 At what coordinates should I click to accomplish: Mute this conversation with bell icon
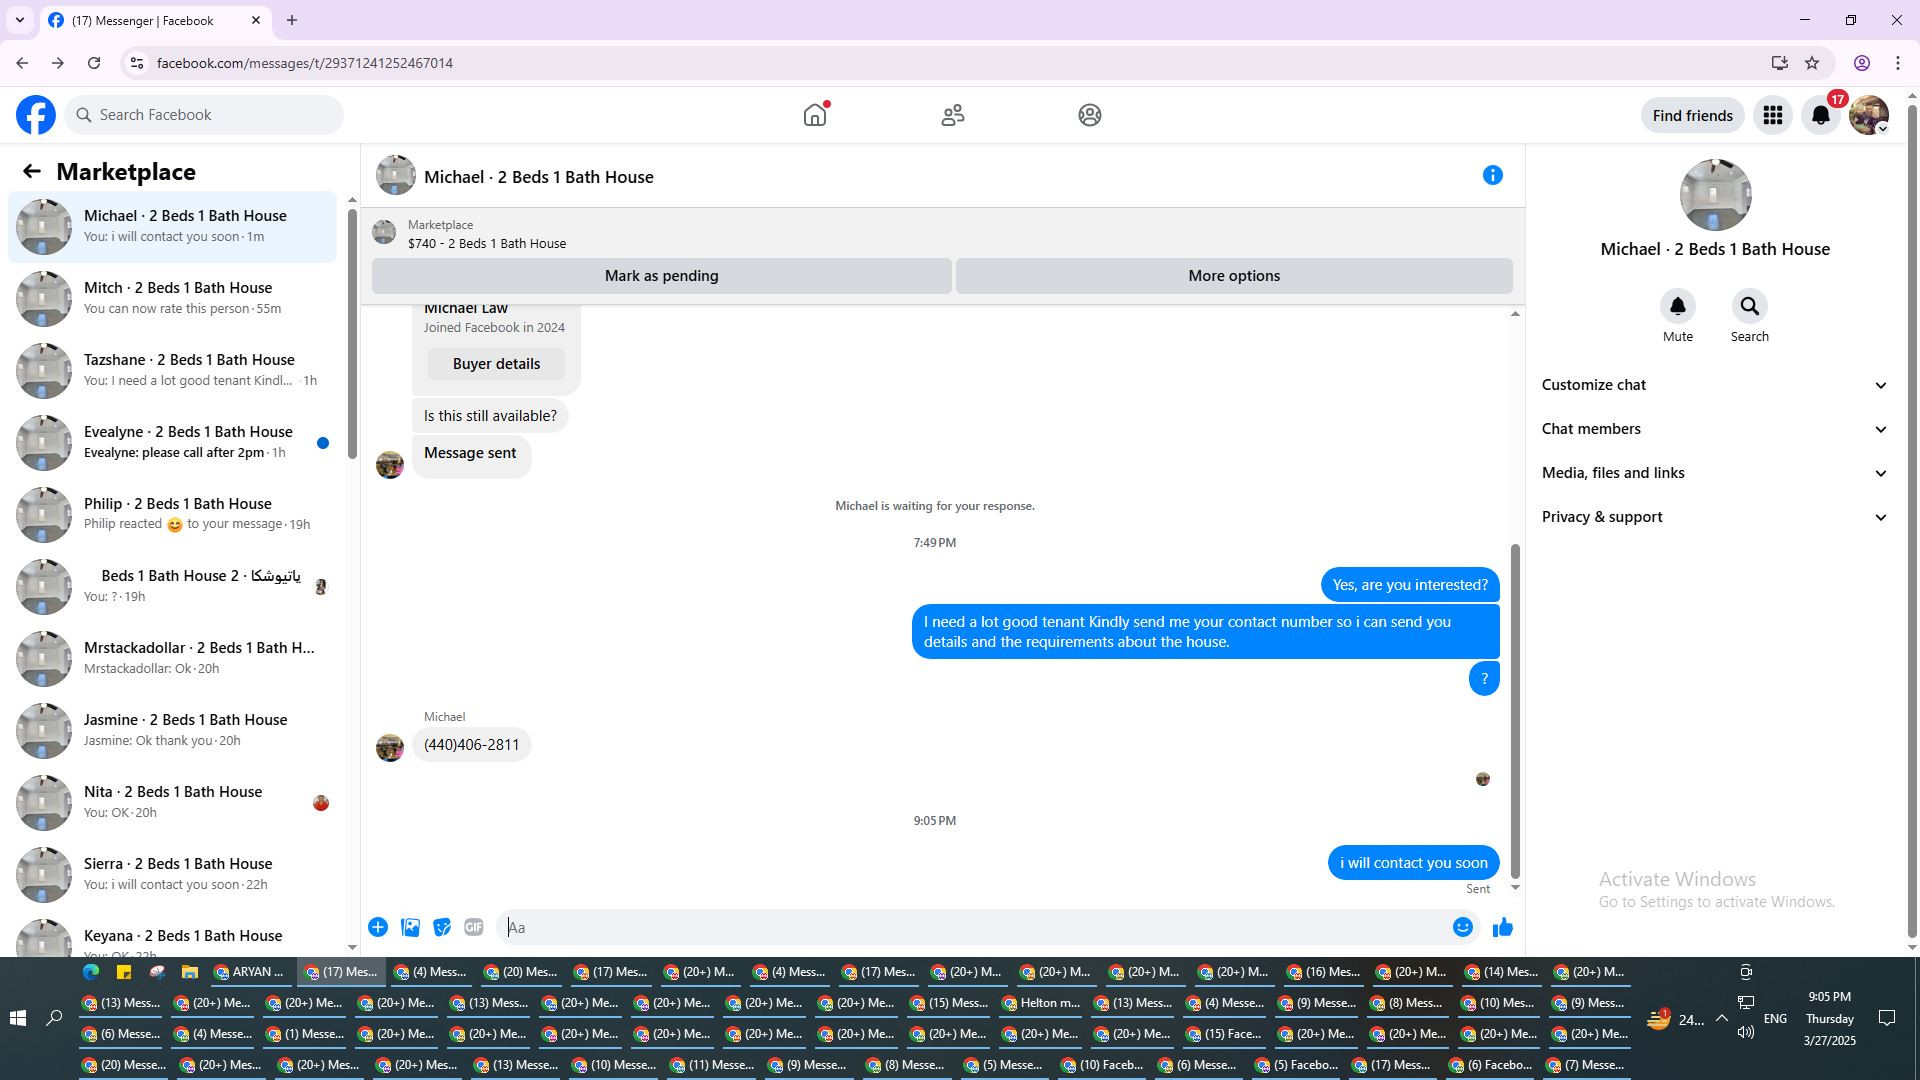click(1678, 306)
